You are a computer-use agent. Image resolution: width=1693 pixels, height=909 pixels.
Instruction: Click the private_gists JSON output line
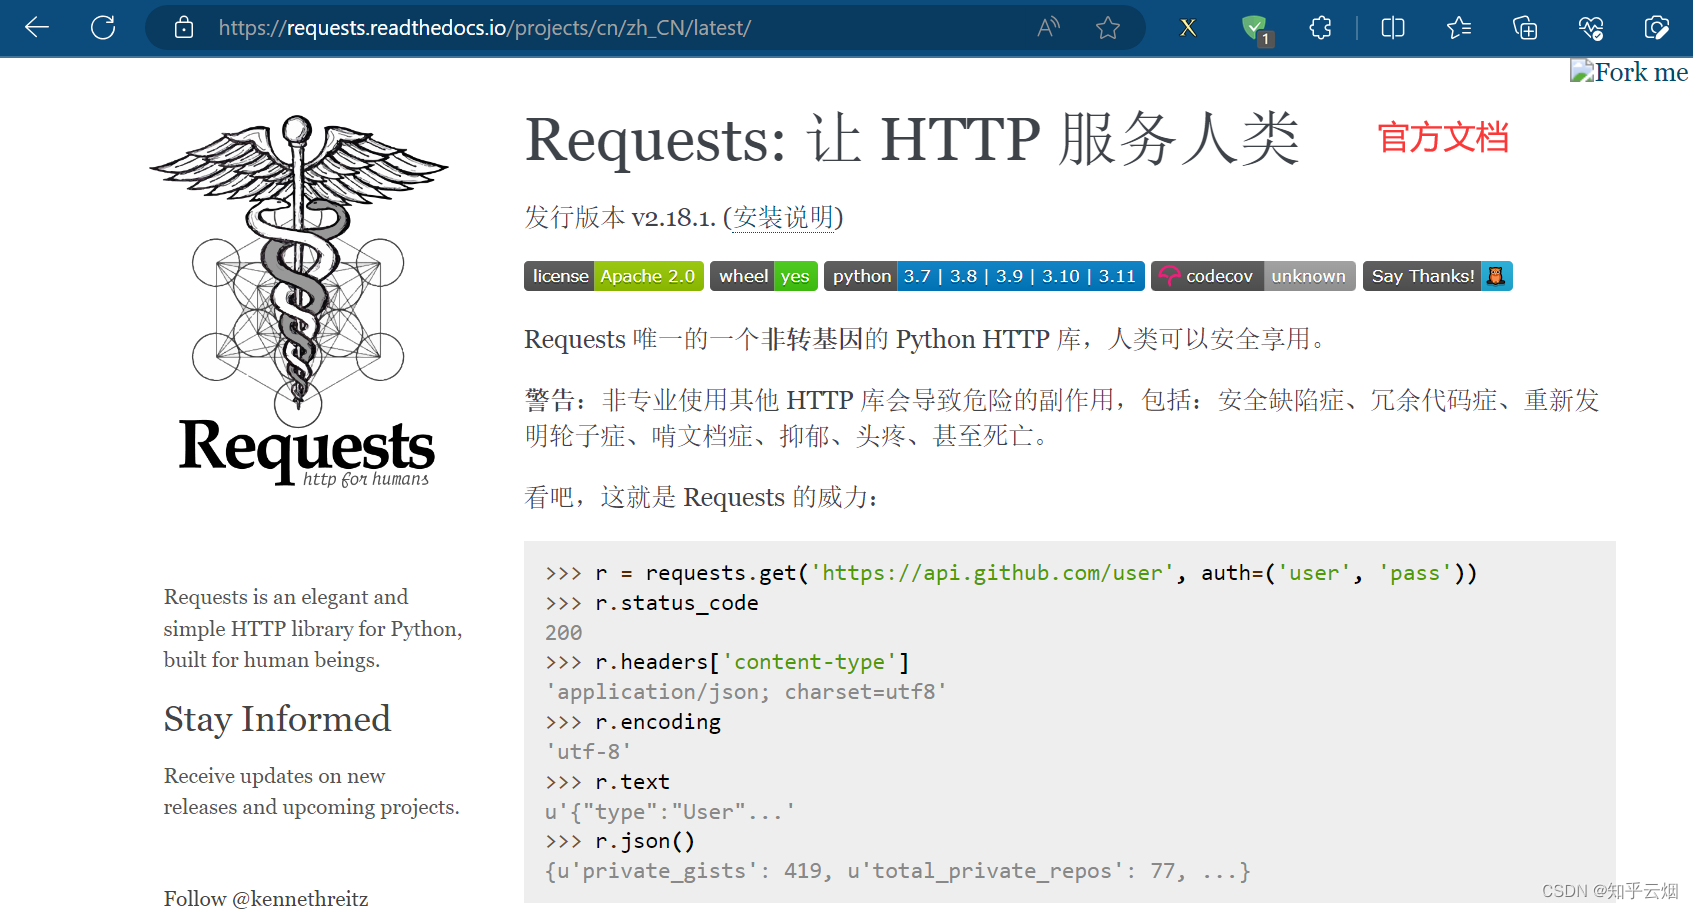898,871
